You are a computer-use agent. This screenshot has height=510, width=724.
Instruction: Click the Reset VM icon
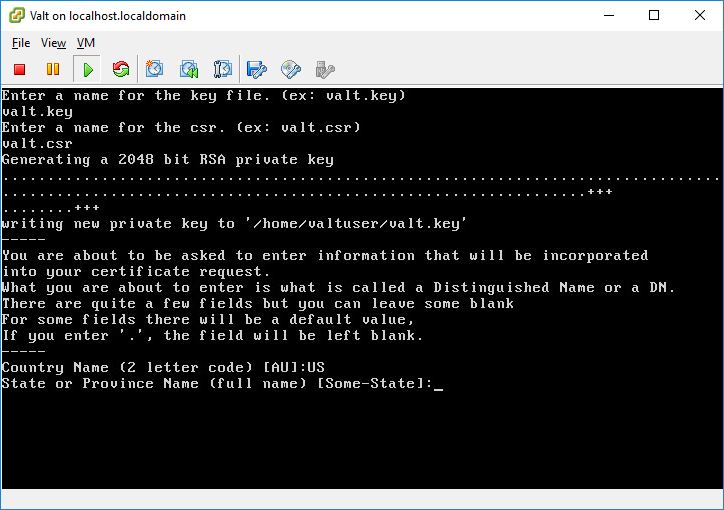[121, 69]
